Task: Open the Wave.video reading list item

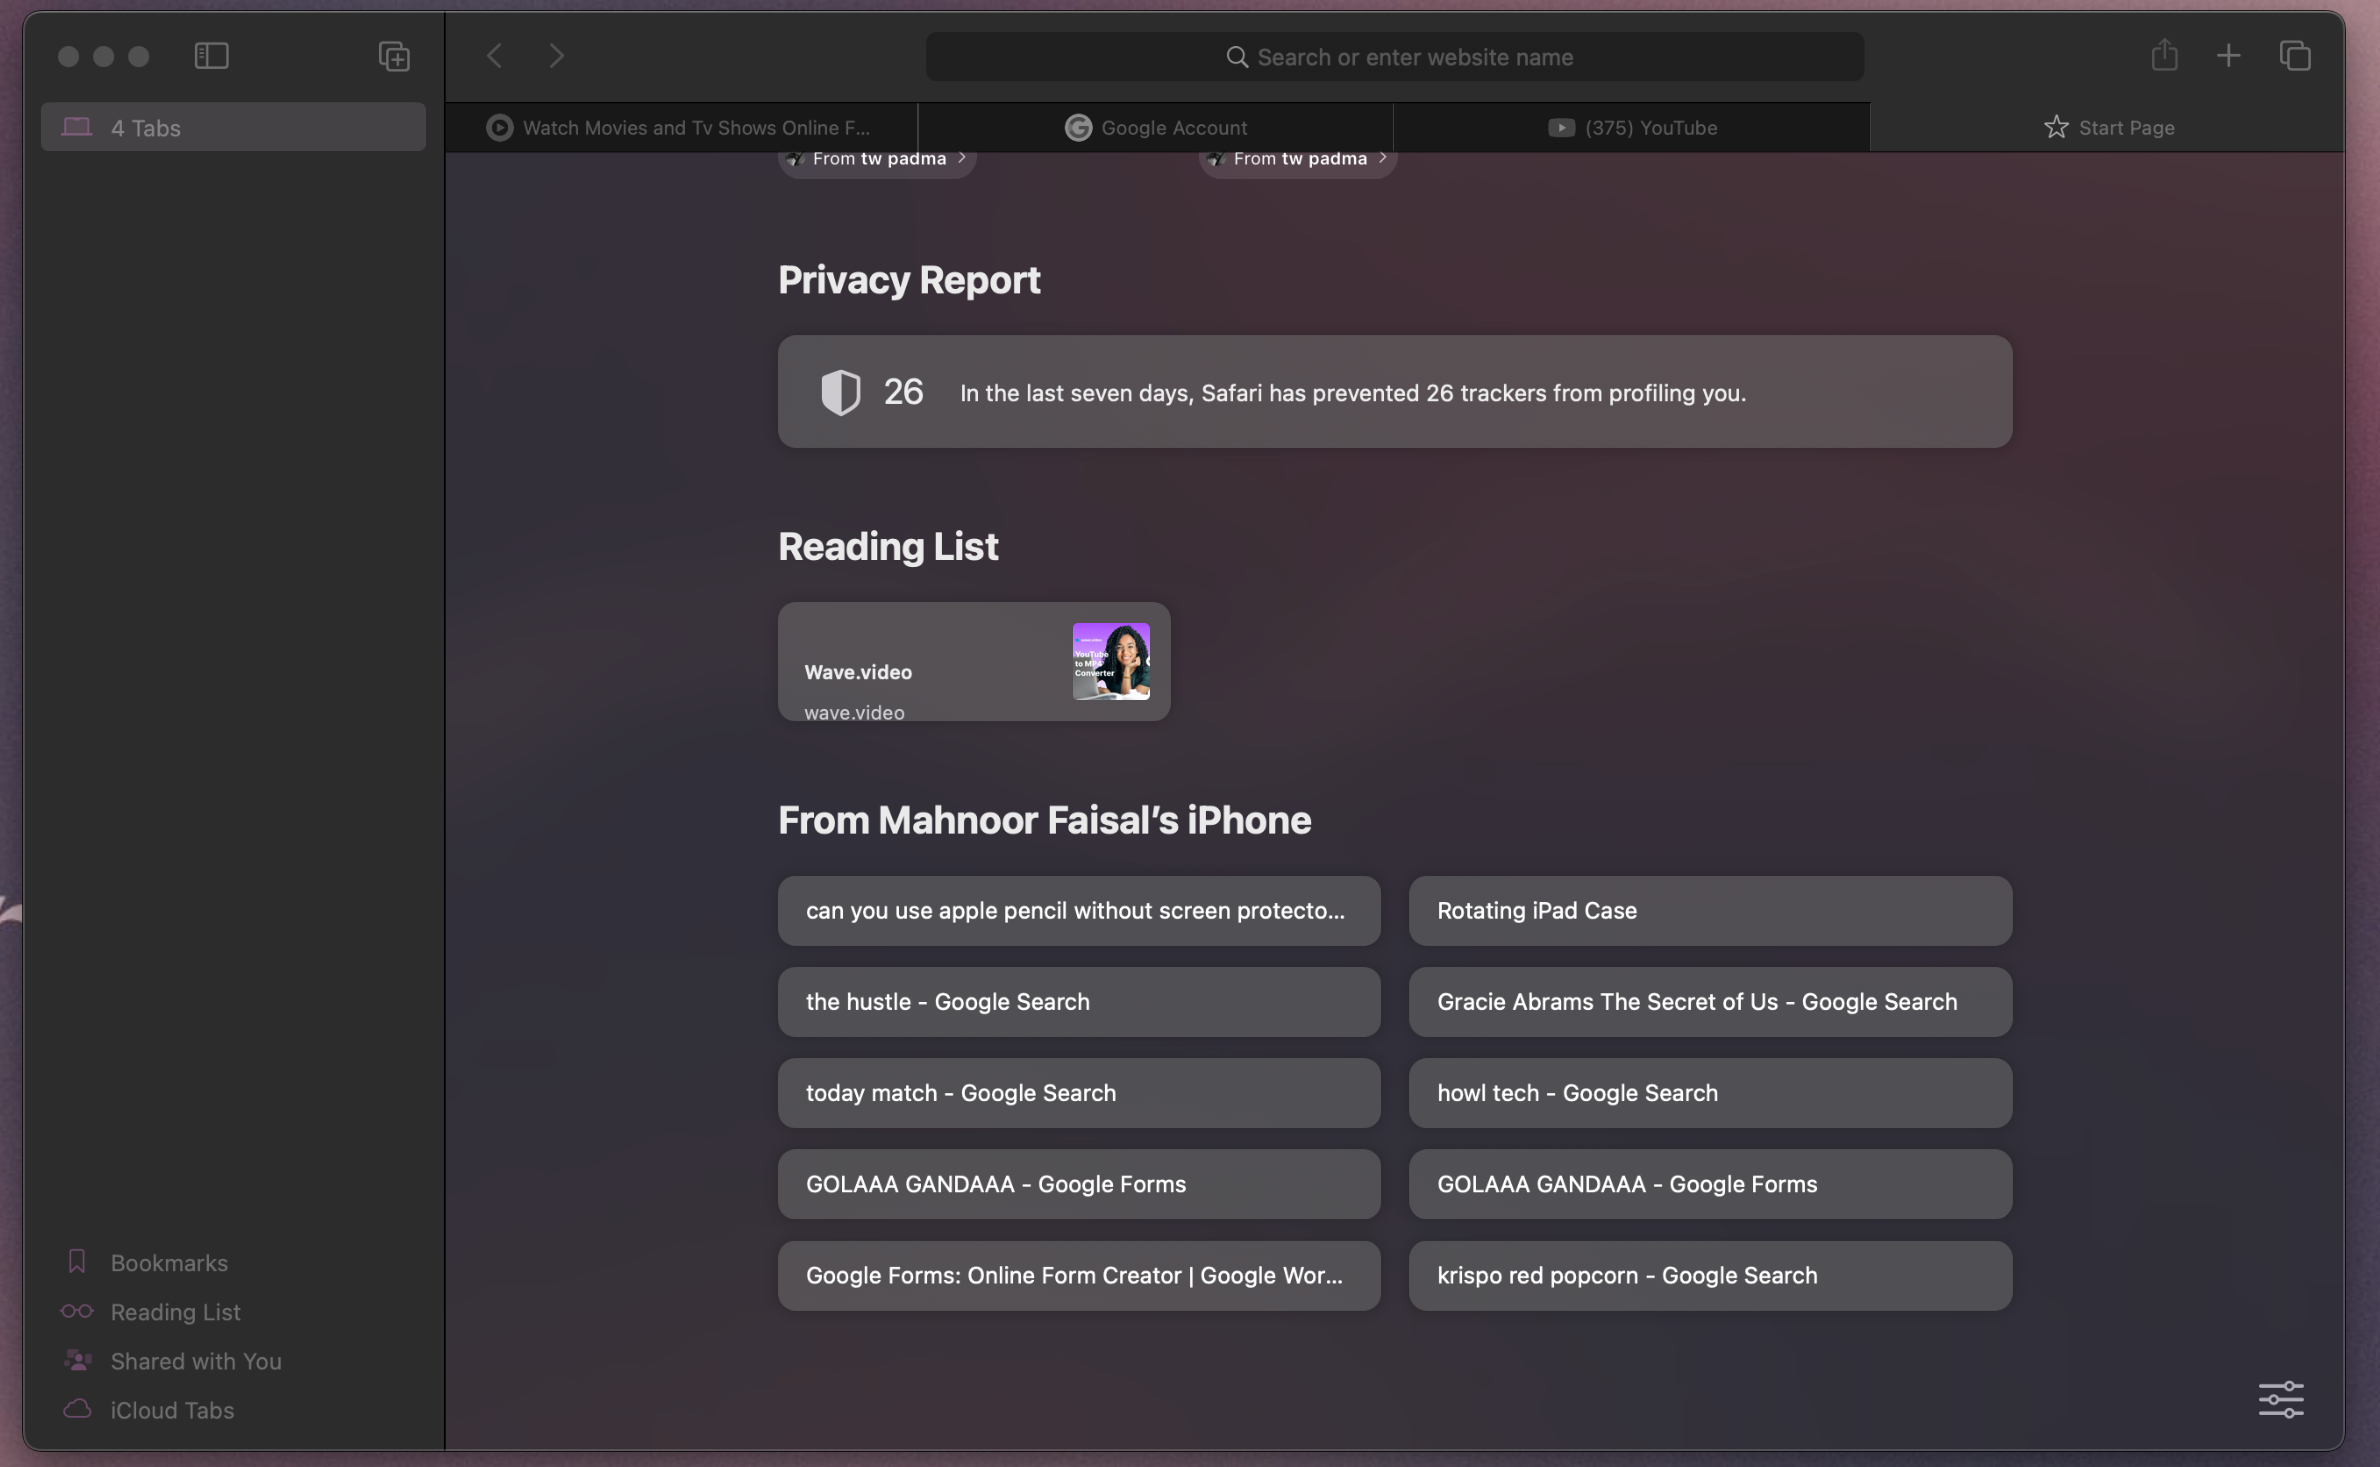Action: click(974, 662)
